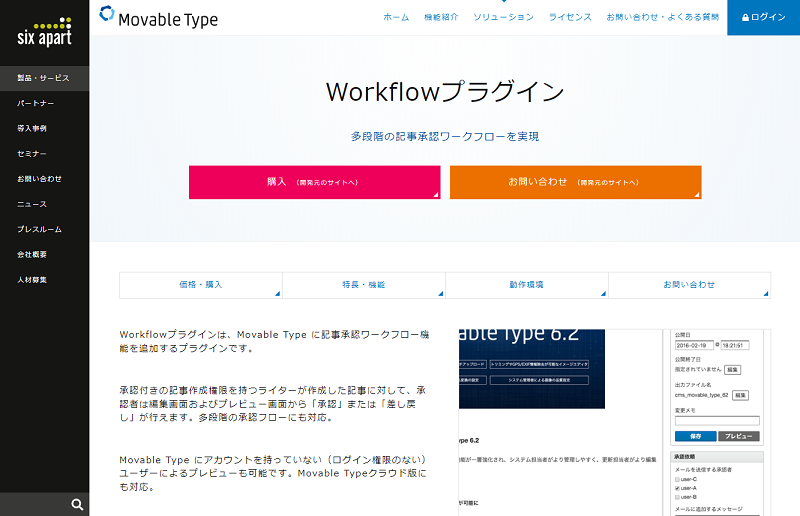Click the pink 購入 button

(x=314, y=182)
